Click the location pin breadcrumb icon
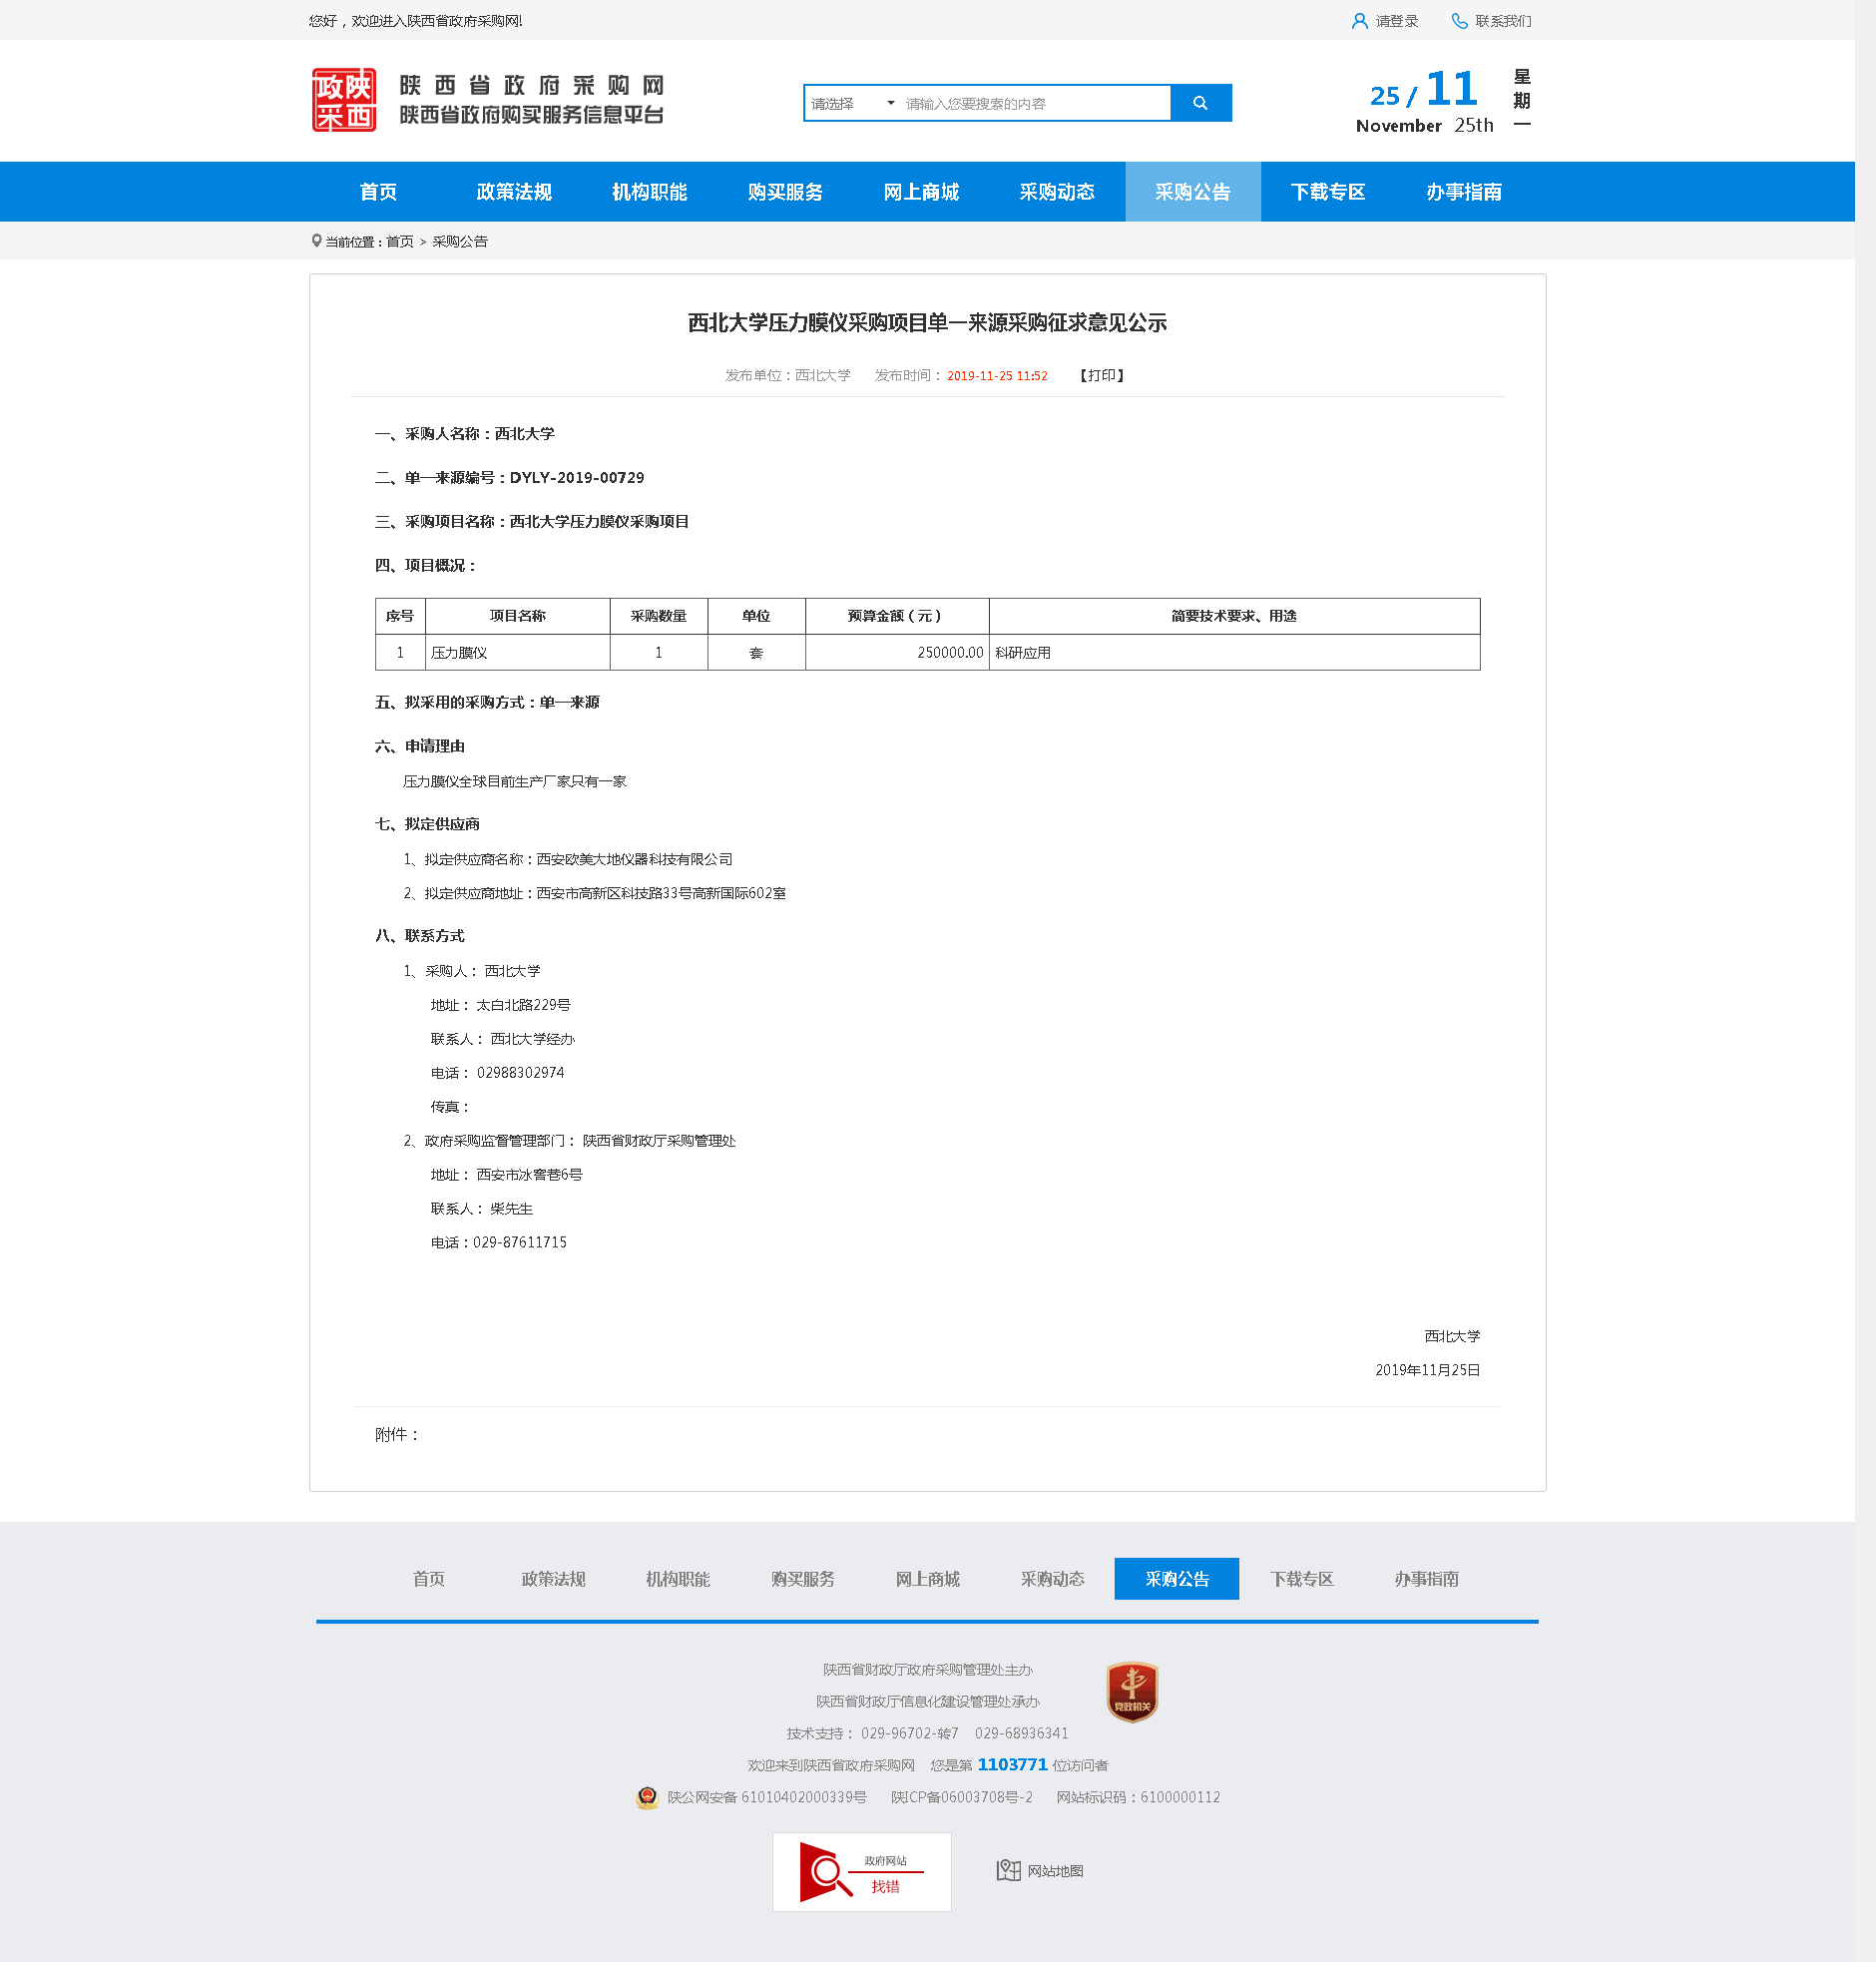The image size is (1876, 1962). [316, 241]
